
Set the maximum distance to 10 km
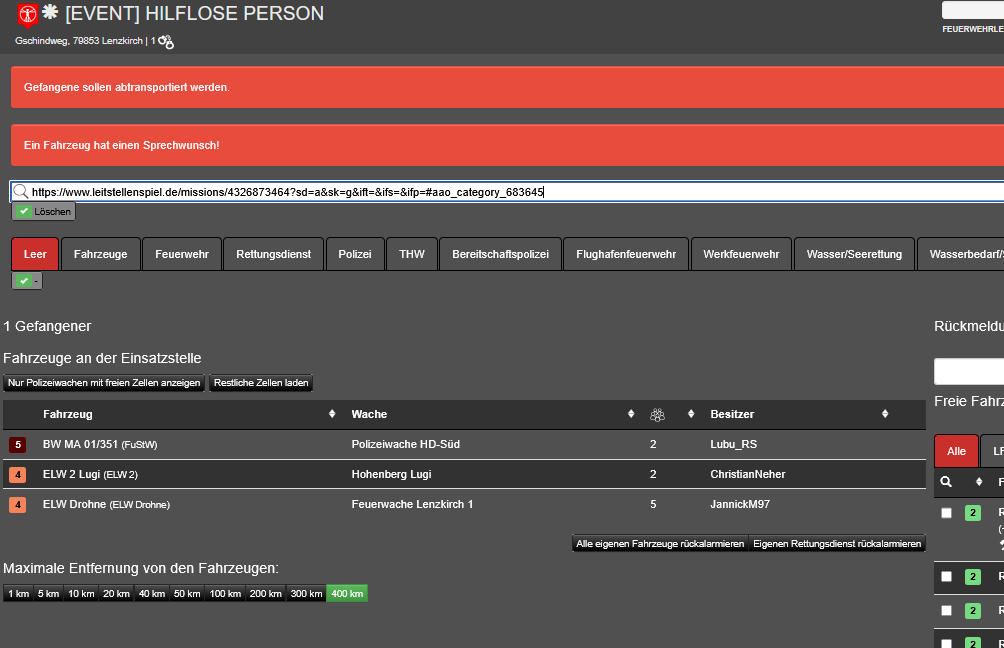(81, 594)
